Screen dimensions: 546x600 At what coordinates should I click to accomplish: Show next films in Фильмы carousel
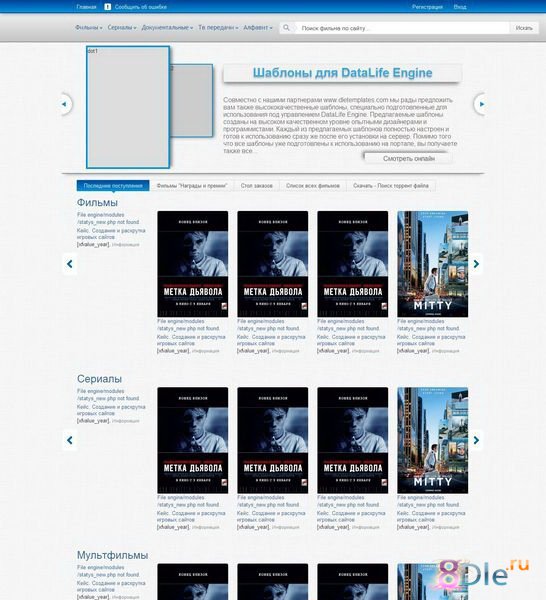tap(476, 264)
